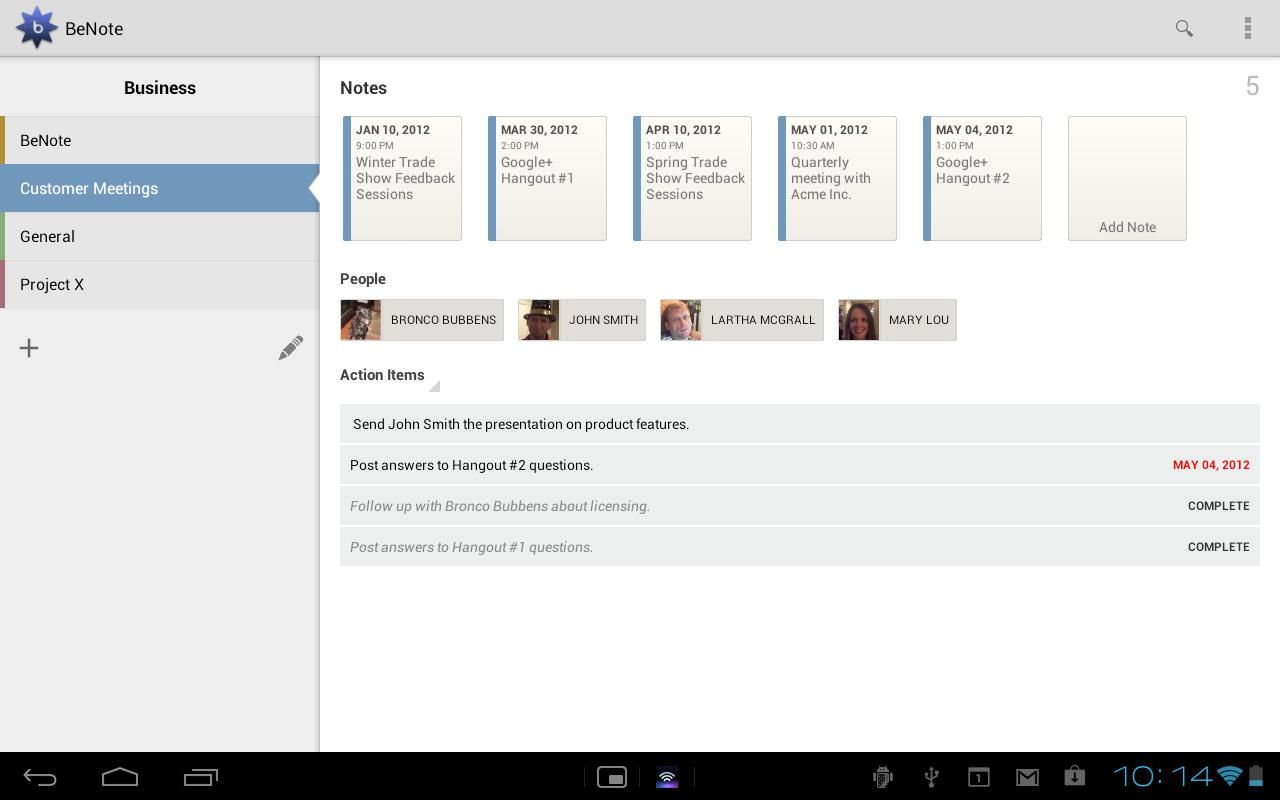Open the Recent Apps switcher
1280x800 pixels.
199,776
